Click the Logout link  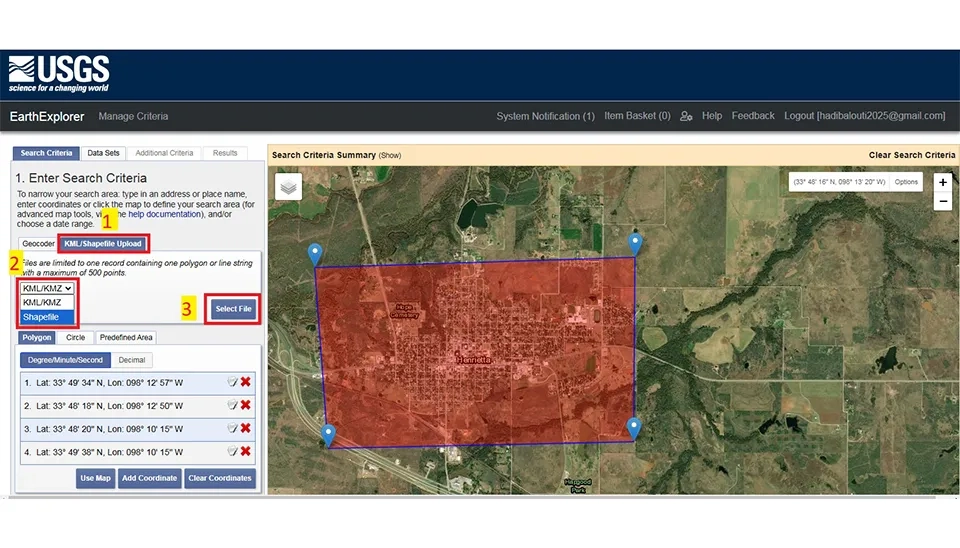click(864, 116)
